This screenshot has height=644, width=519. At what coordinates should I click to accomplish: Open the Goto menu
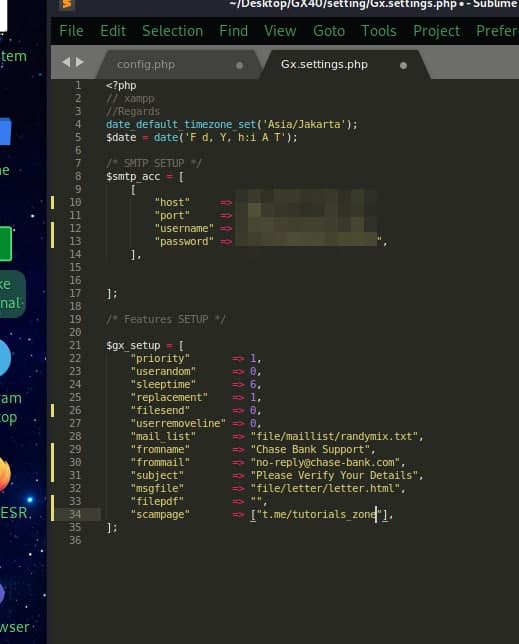click(x=329, y=31)
